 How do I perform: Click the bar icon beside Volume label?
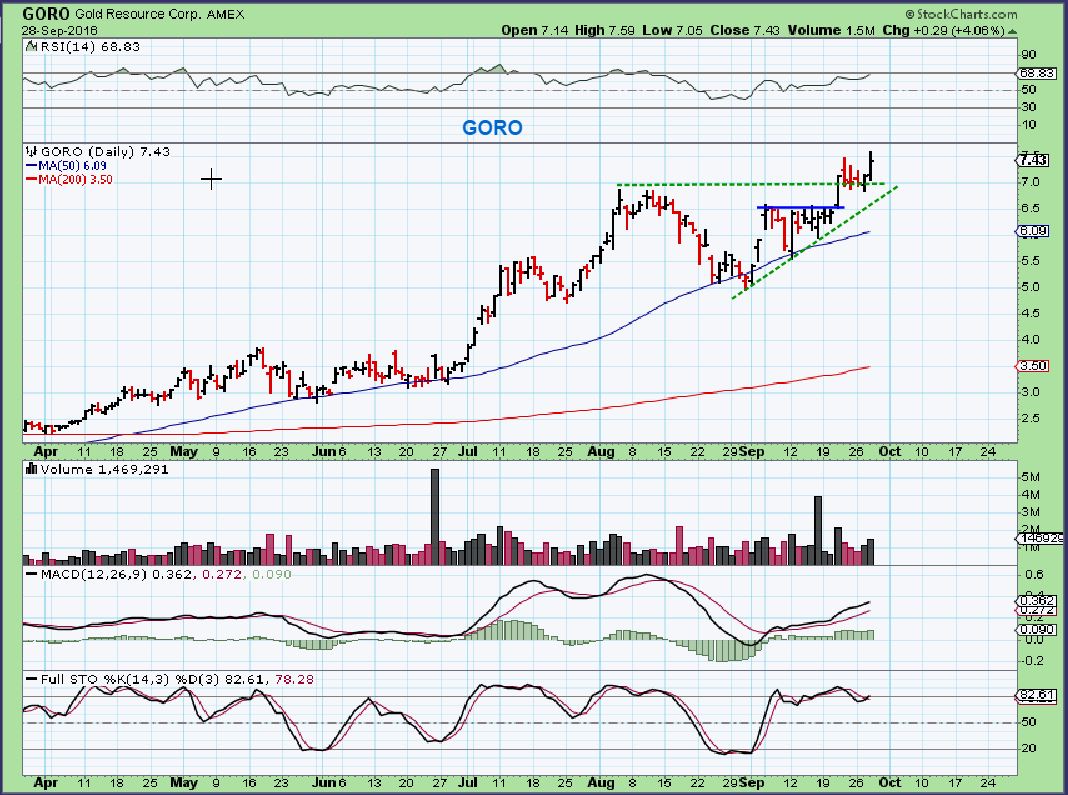pos(31,469)
